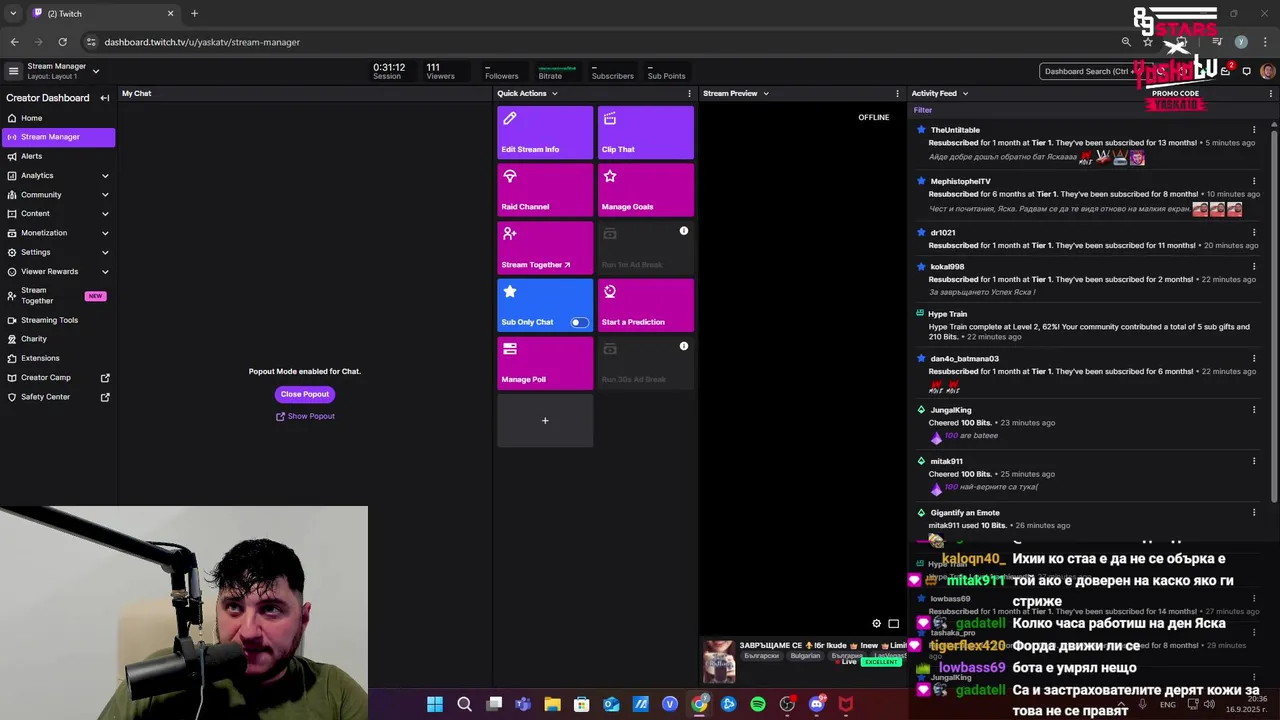The height and width of the screenshot is (720, 1280).
Task: Open File Explorer from the taskbar
Action: click(x=552, y=704)
